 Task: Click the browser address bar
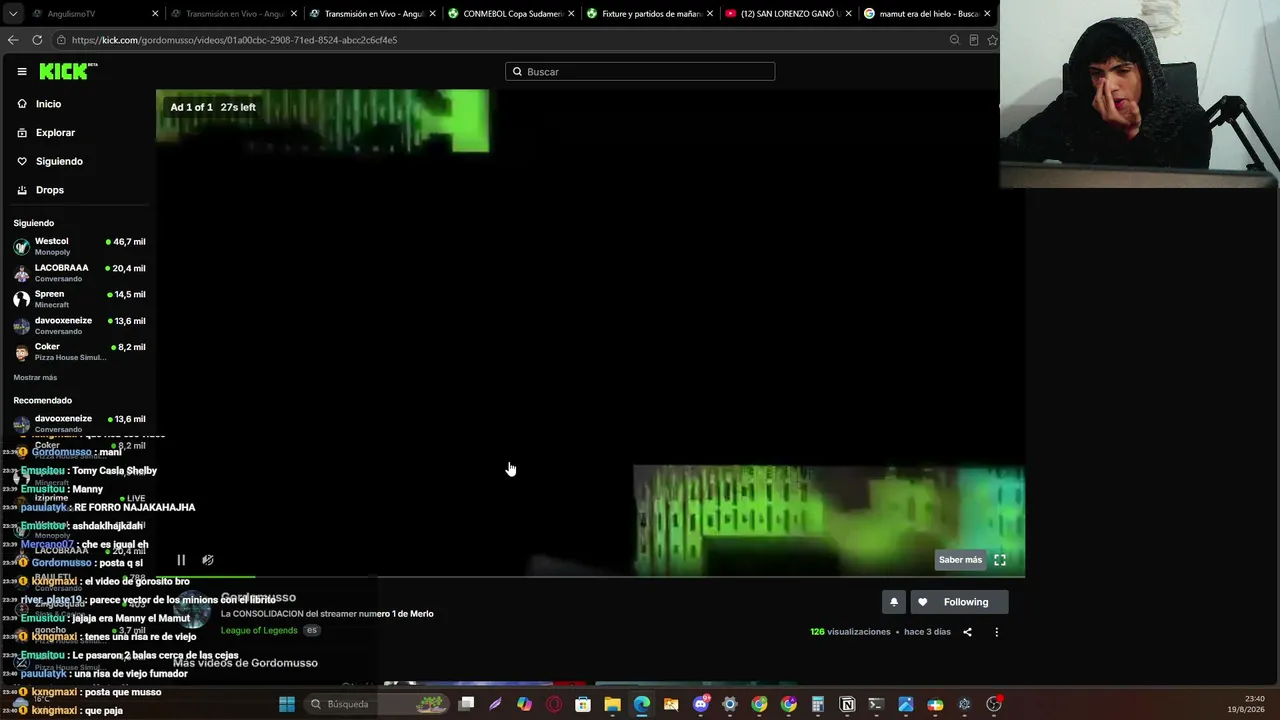[500, 40]
